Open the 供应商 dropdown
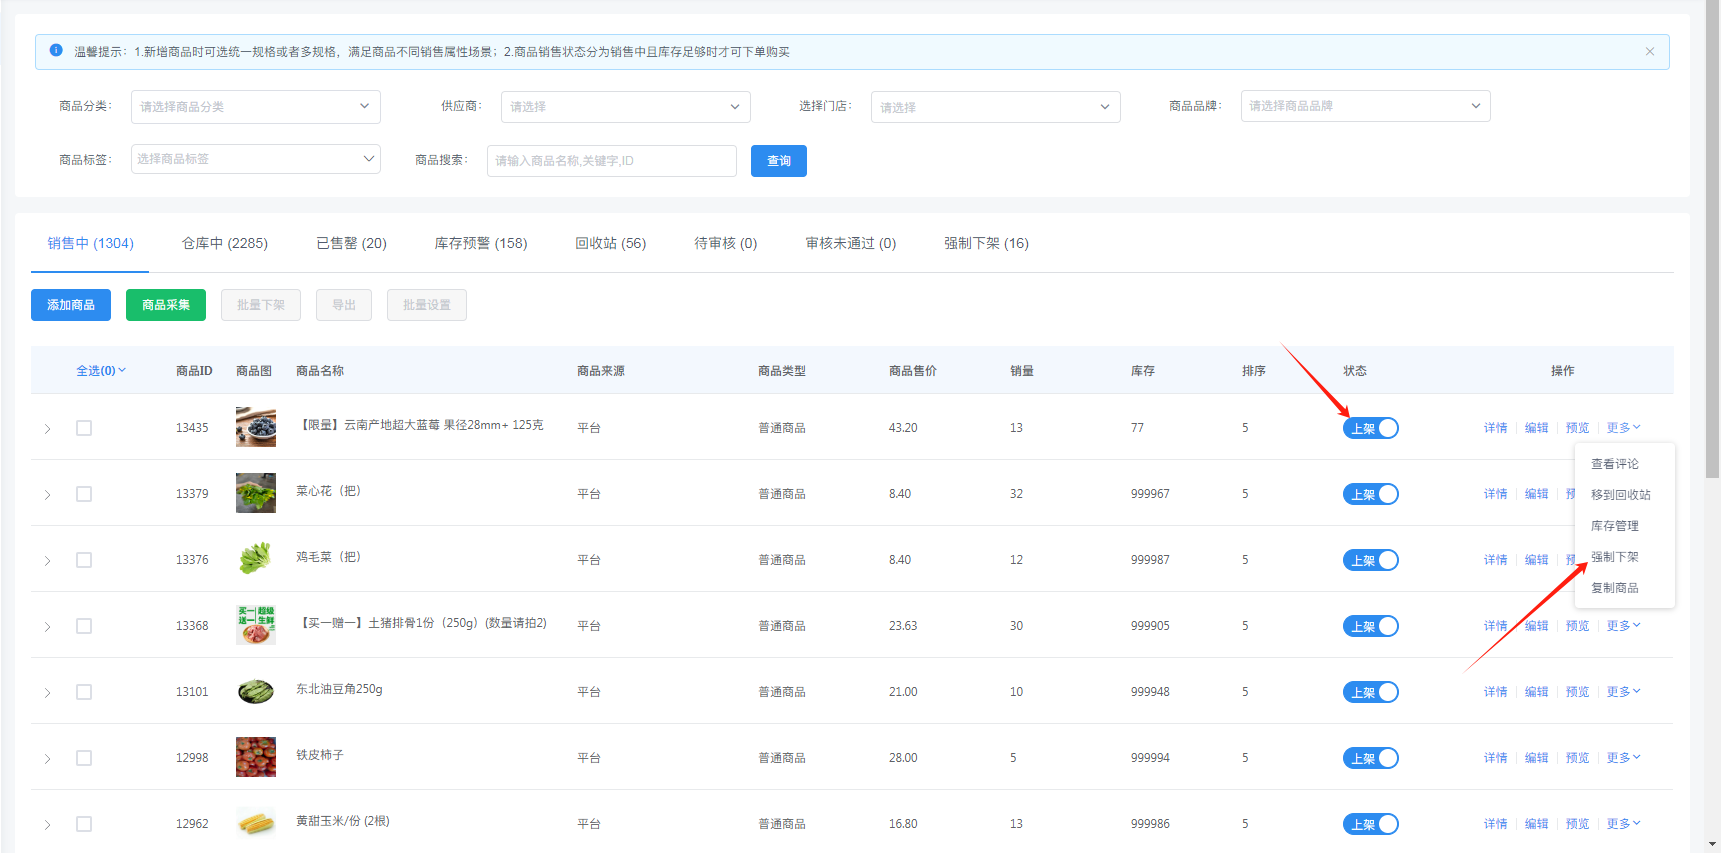The height and width of the screenshot is (853, 1721). pyautogui.click(x=626, y=107)
